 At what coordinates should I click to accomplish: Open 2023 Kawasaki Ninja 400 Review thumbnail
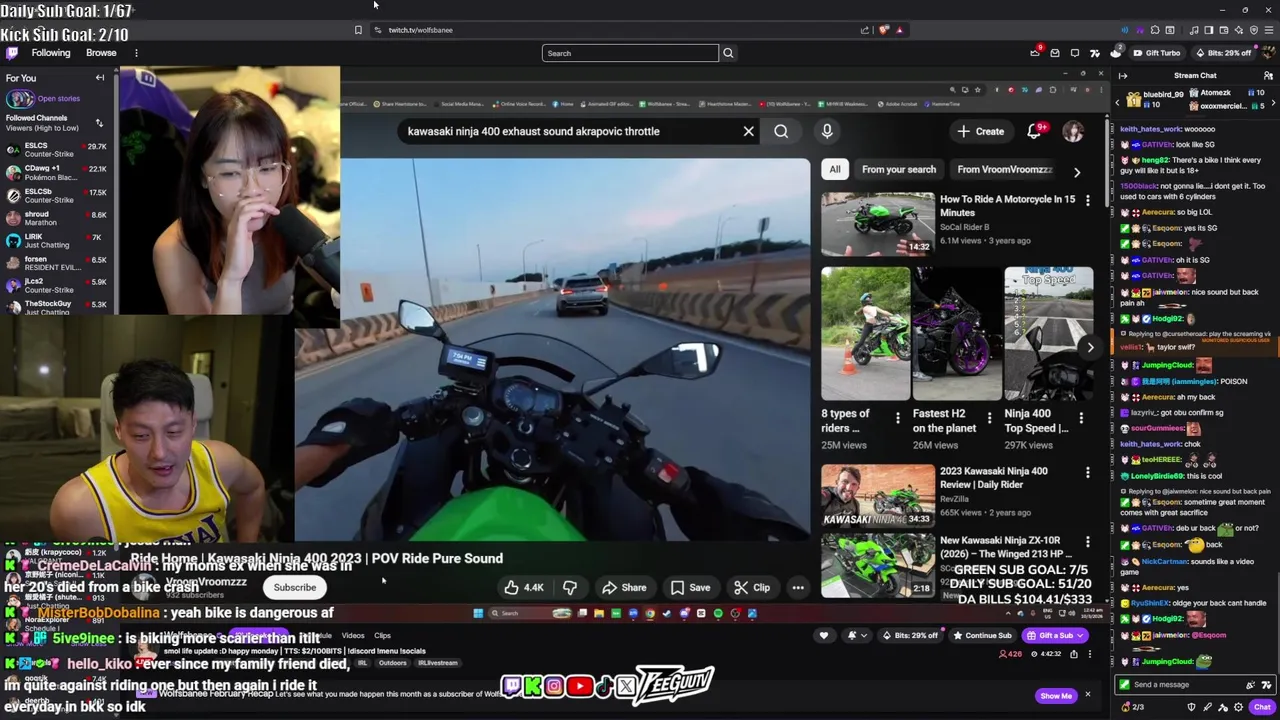(878, 495)
